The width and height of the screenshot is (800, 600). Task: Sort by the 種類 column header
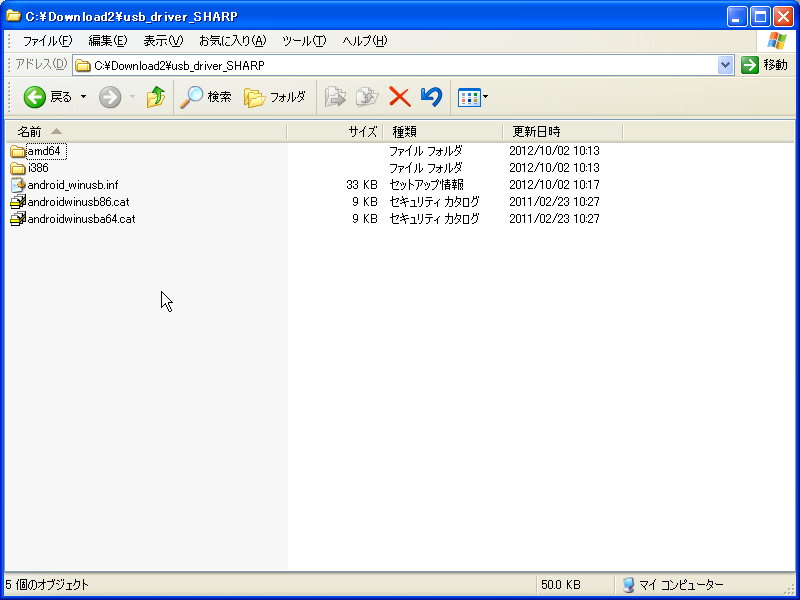tap(443, 132)
